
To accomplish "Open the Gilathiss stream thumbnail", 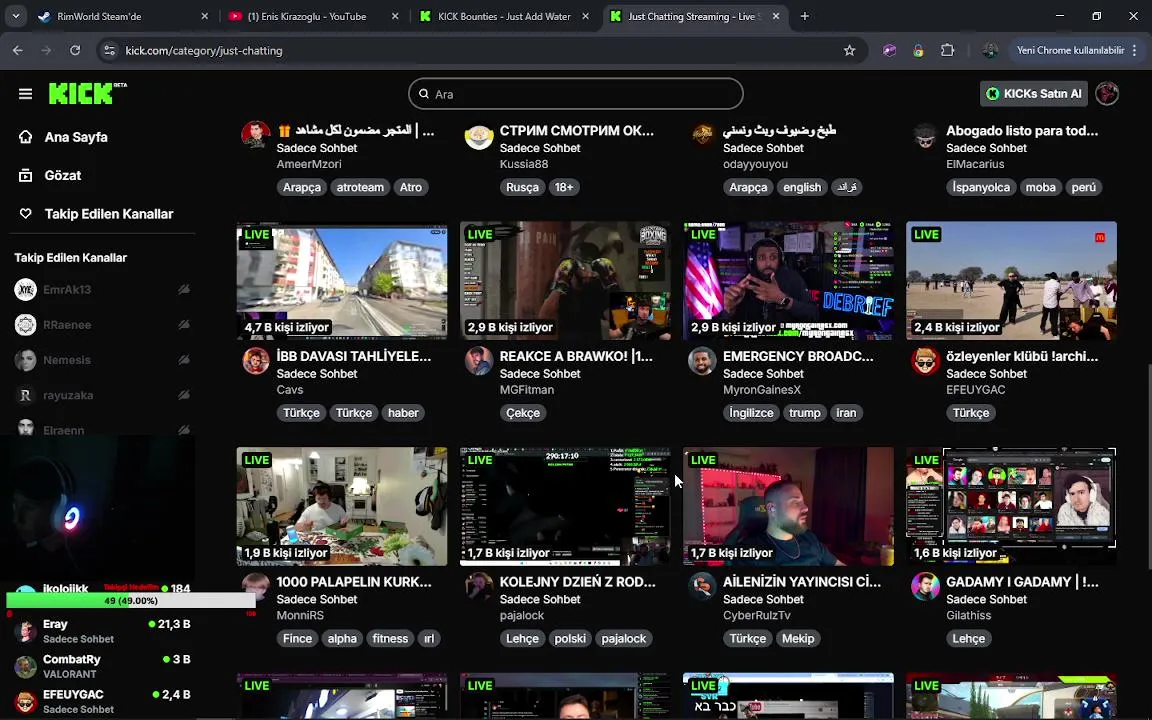I will click(x=1012, y=506).
